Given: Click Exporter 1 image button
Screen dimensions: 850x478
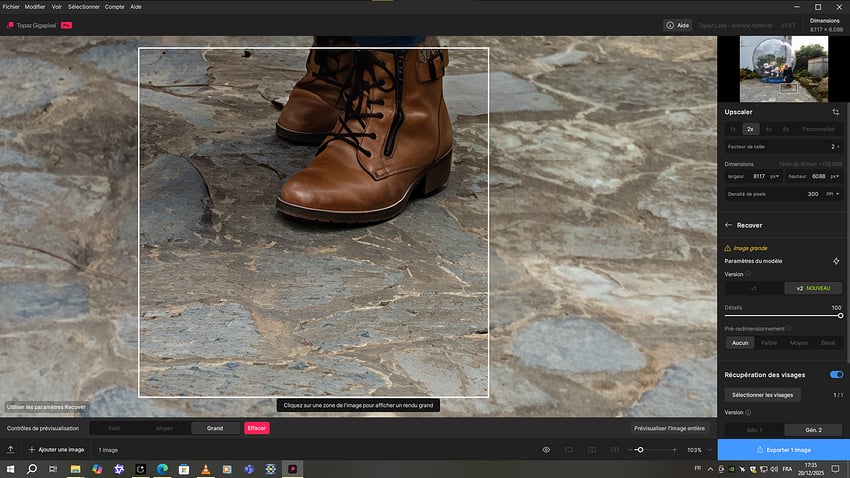Looking at the screenshot, I should 783,450.
